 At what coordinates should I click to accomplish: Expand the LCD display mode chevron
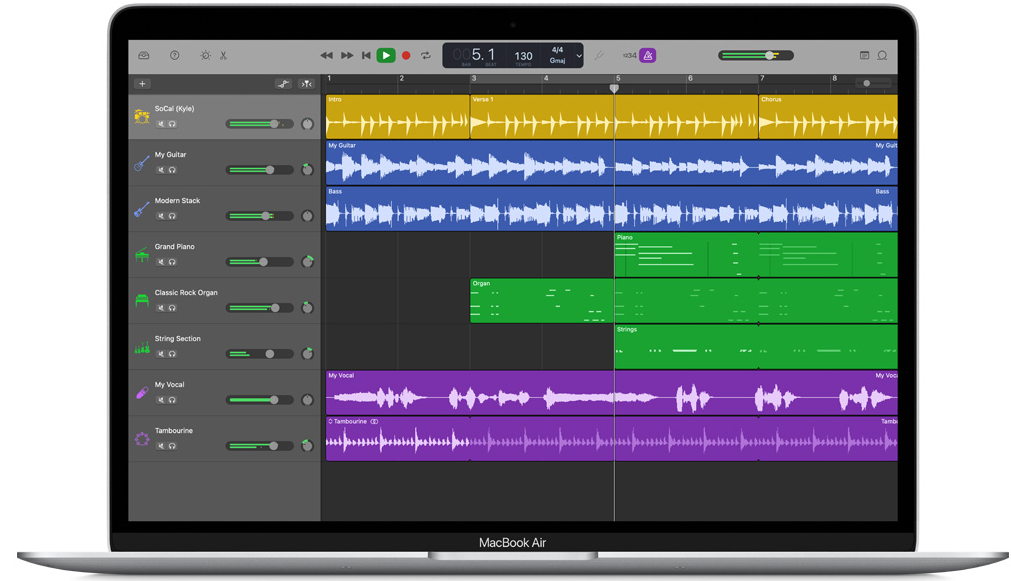pyautogui.click(x=578, y=56)
